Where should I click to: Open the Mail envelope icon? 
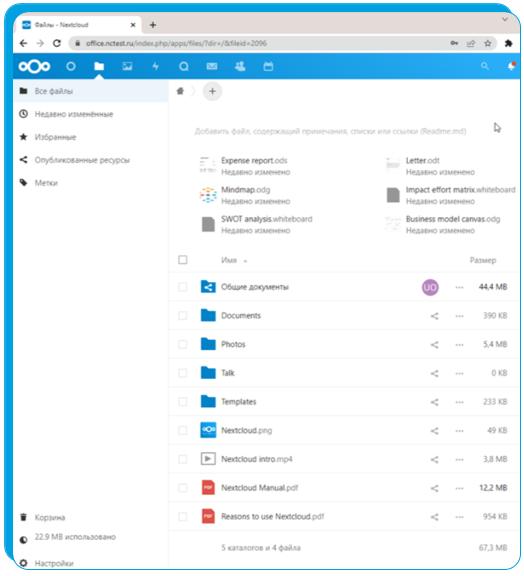click(x=212, y=66)
